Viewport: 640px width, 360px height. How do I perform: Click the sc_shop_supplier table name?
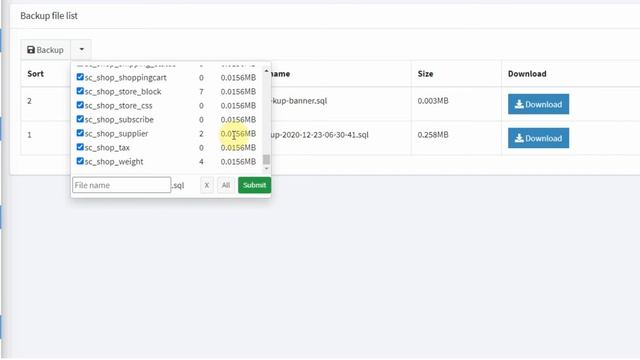pos(116,133)
